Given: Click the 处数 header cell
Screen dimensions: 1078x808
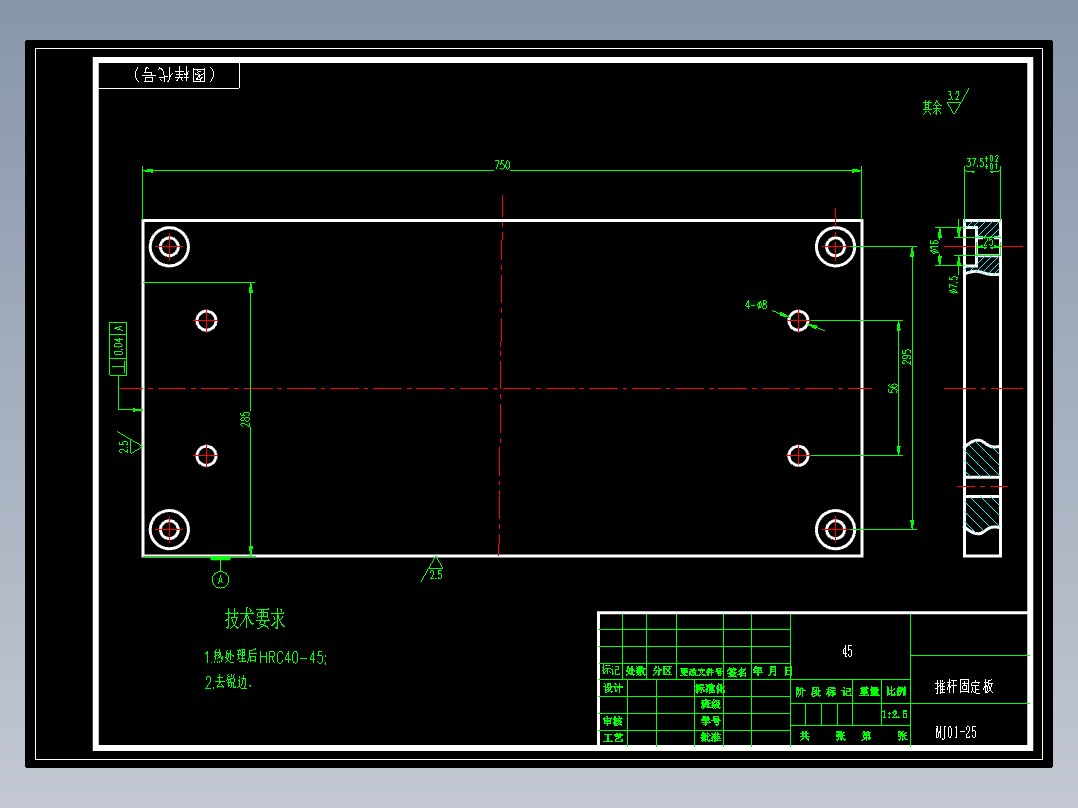Looking at the screenshot, I should click(635, 670).
